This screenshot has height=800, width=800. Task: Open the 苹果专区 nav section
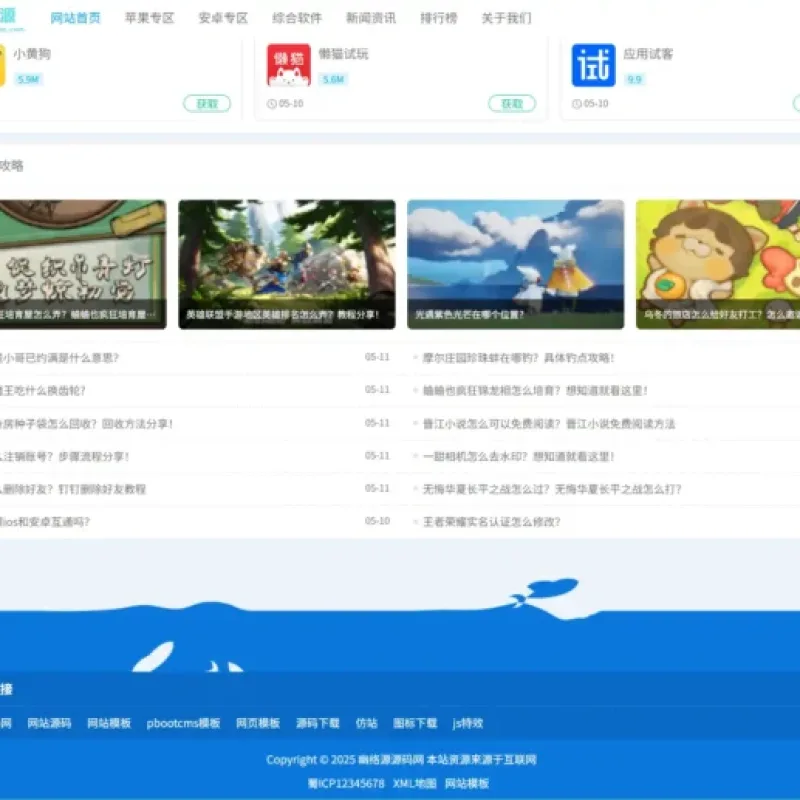pyautogui.click(x=149, y=18)
